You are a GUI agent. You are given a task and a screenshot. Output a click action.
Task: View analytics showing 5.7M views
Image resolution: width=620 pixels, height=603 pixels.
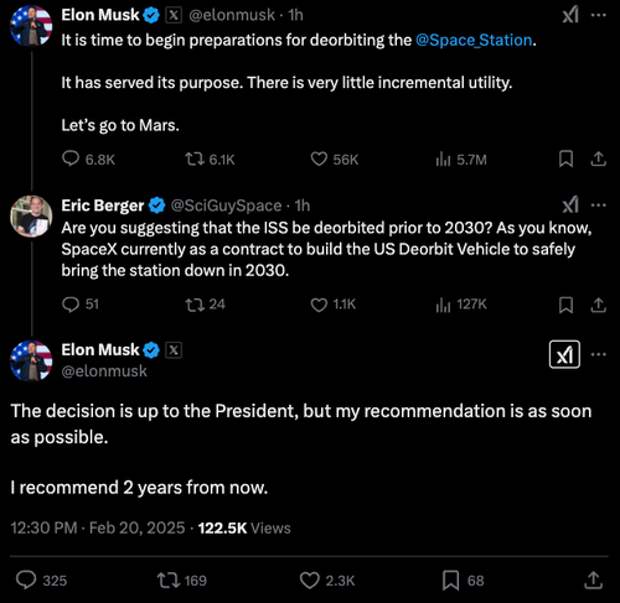point(444,159)
